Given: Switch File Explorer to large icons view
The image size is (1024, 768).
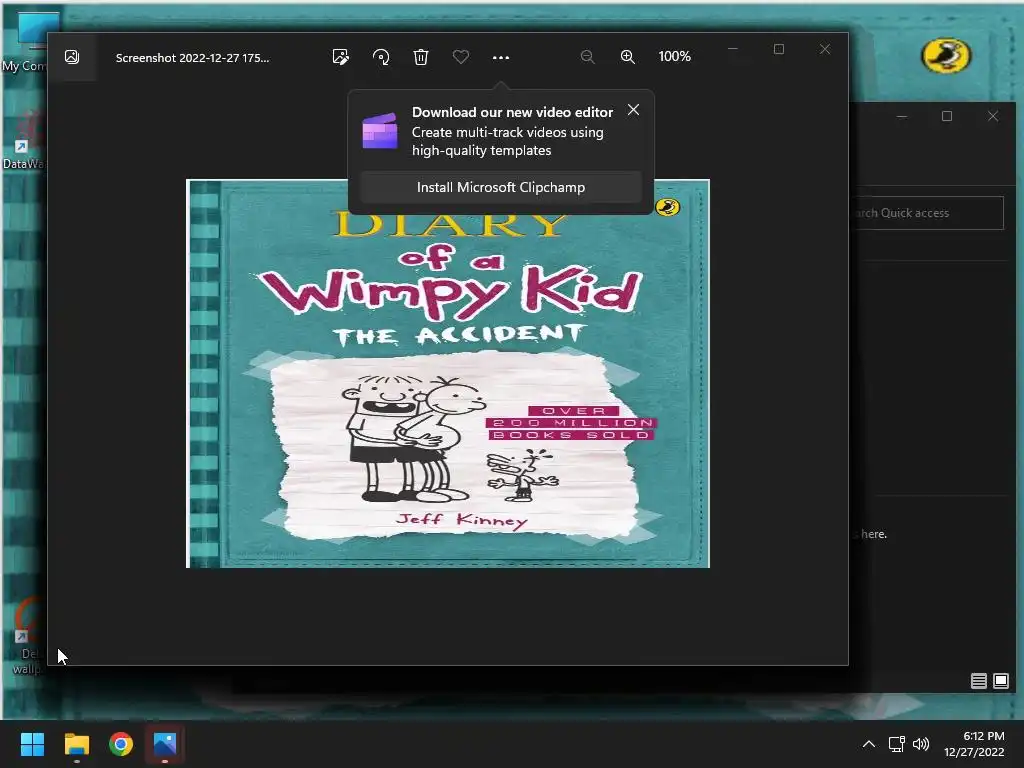Looking at the screenshot, I should pos(1000,681).
